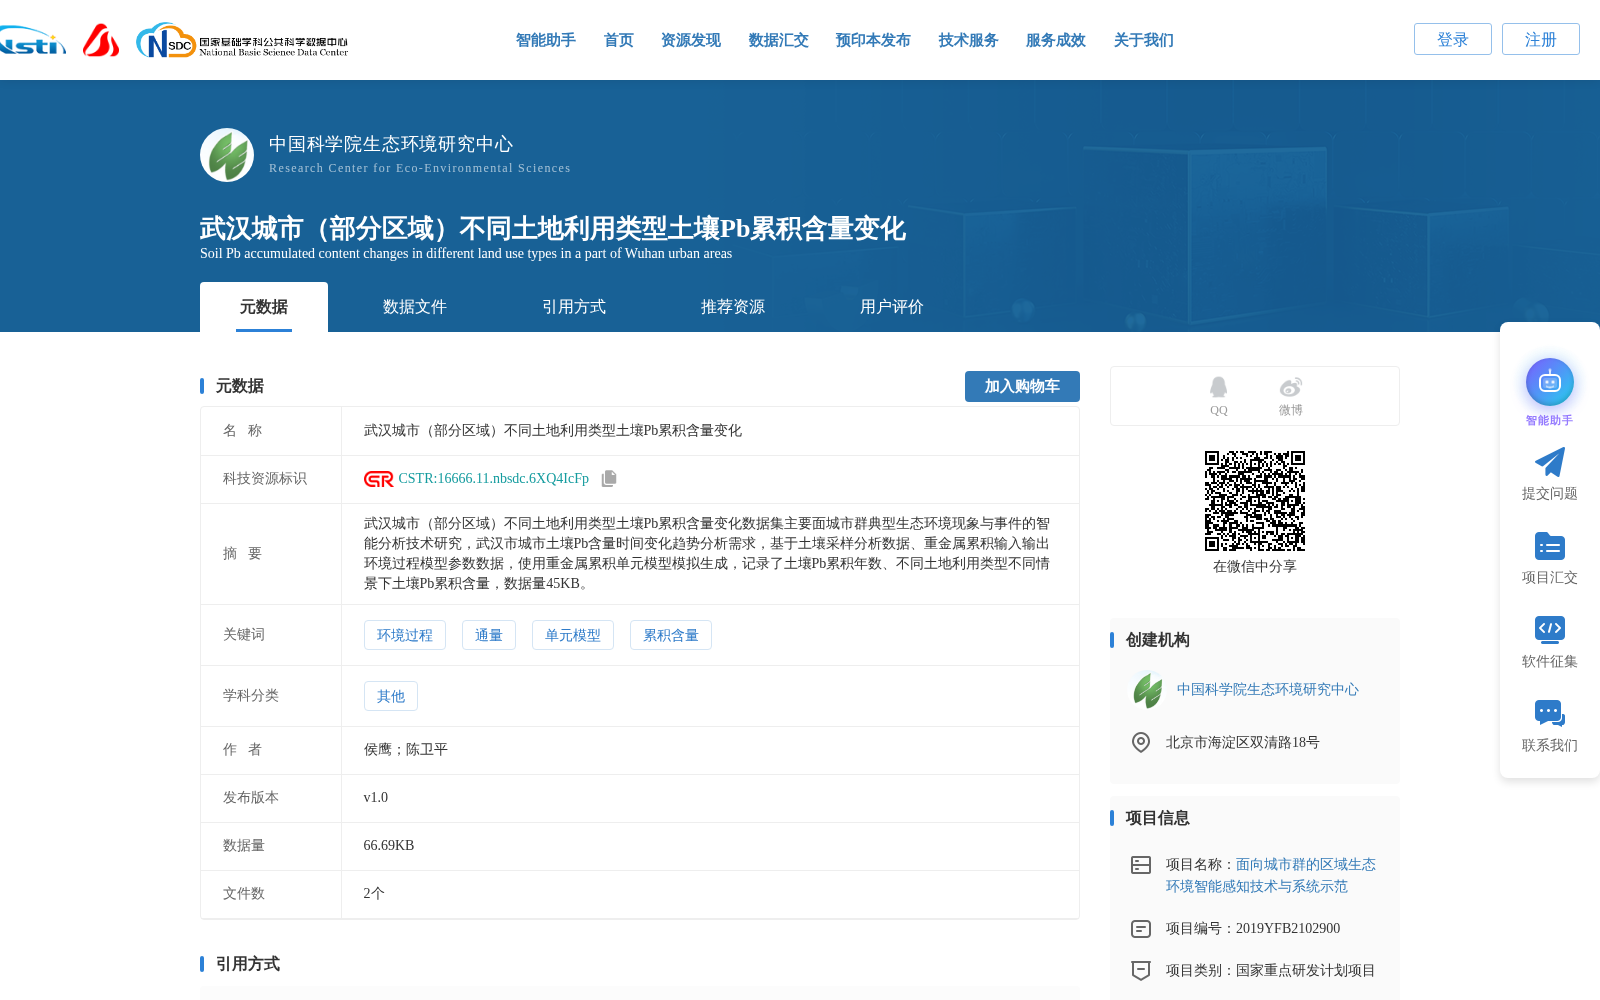Switch to 用户评价 tab
The width and height of the screenshot is (1600, 1000).
[x=892, y=307]
